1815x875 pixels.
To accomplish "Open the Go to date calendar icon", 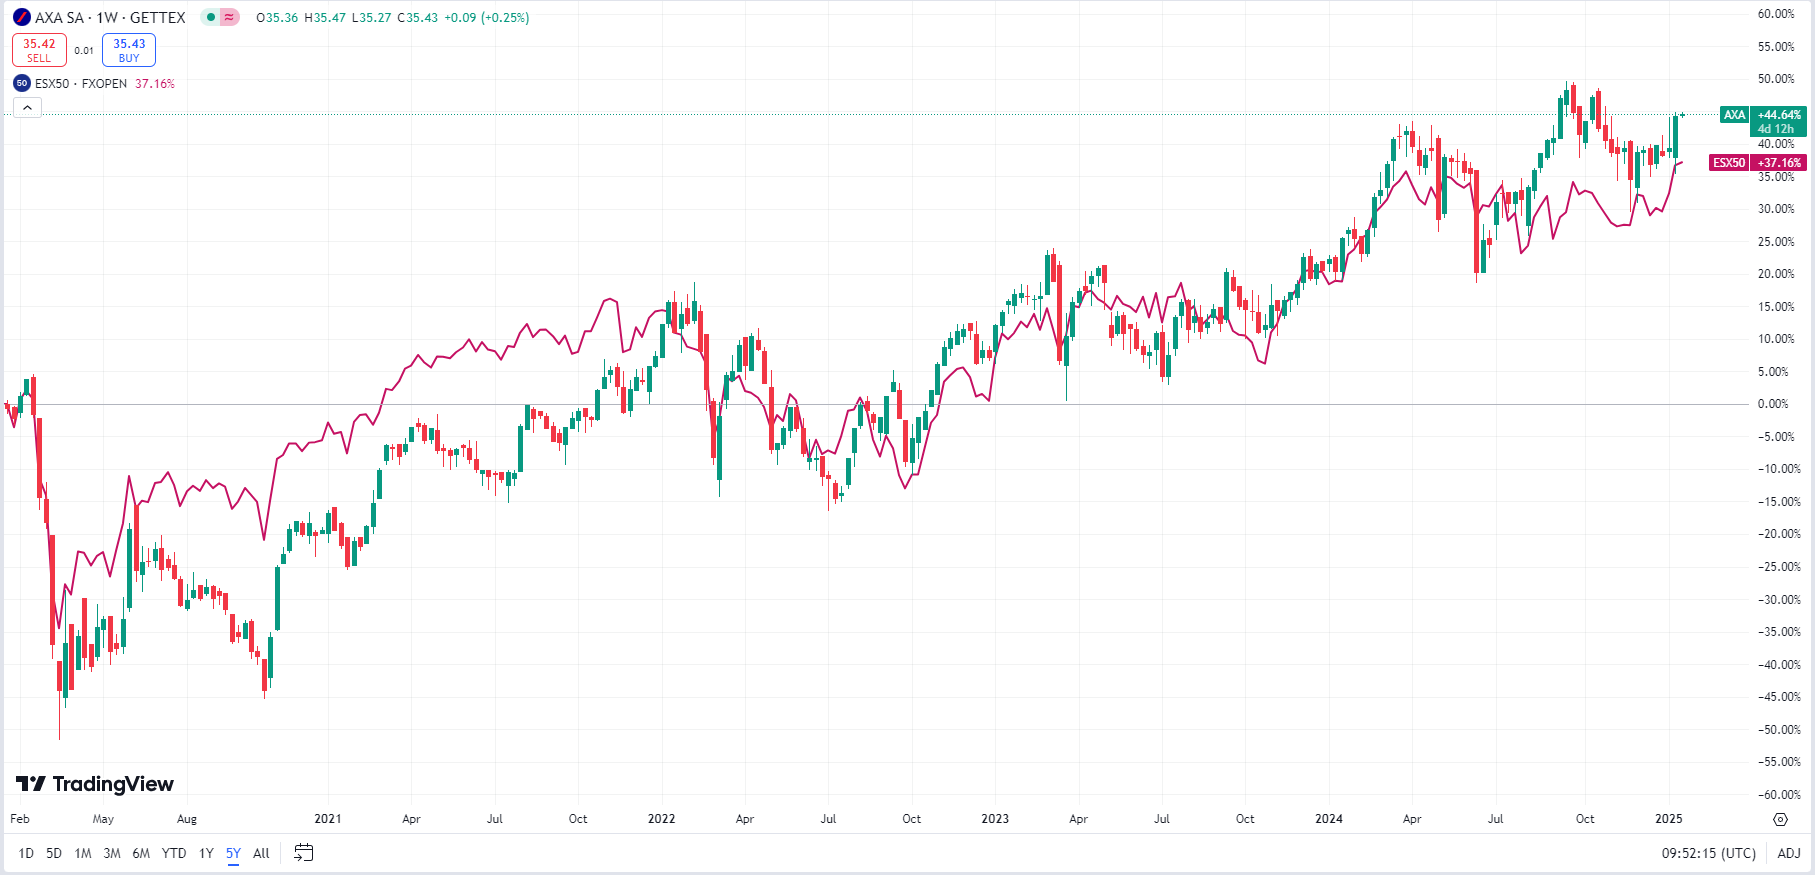I will [304, 853].
